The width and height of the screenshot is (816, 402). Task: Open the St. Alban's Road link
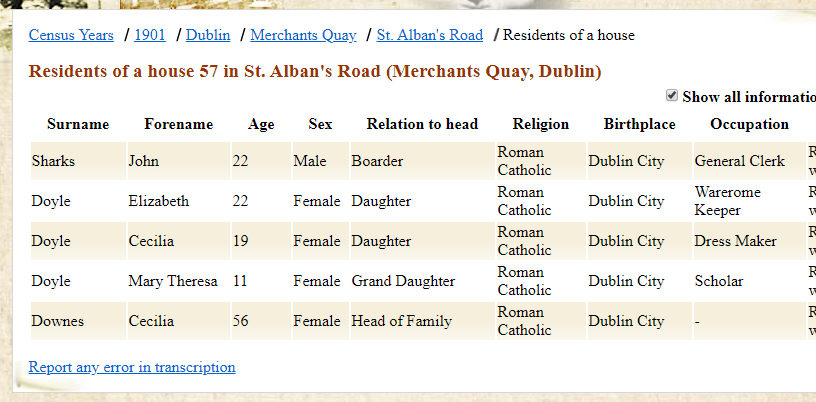point(429,35)
